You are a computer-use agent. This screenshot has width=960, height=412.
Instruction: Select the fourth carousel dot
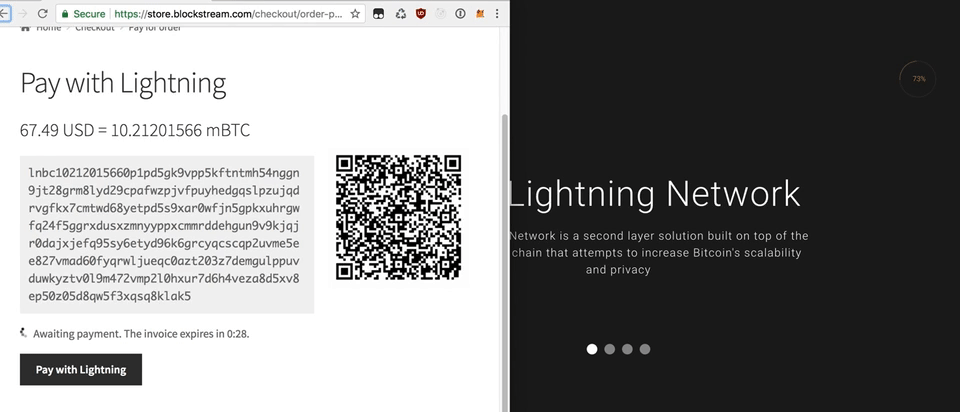645,349
